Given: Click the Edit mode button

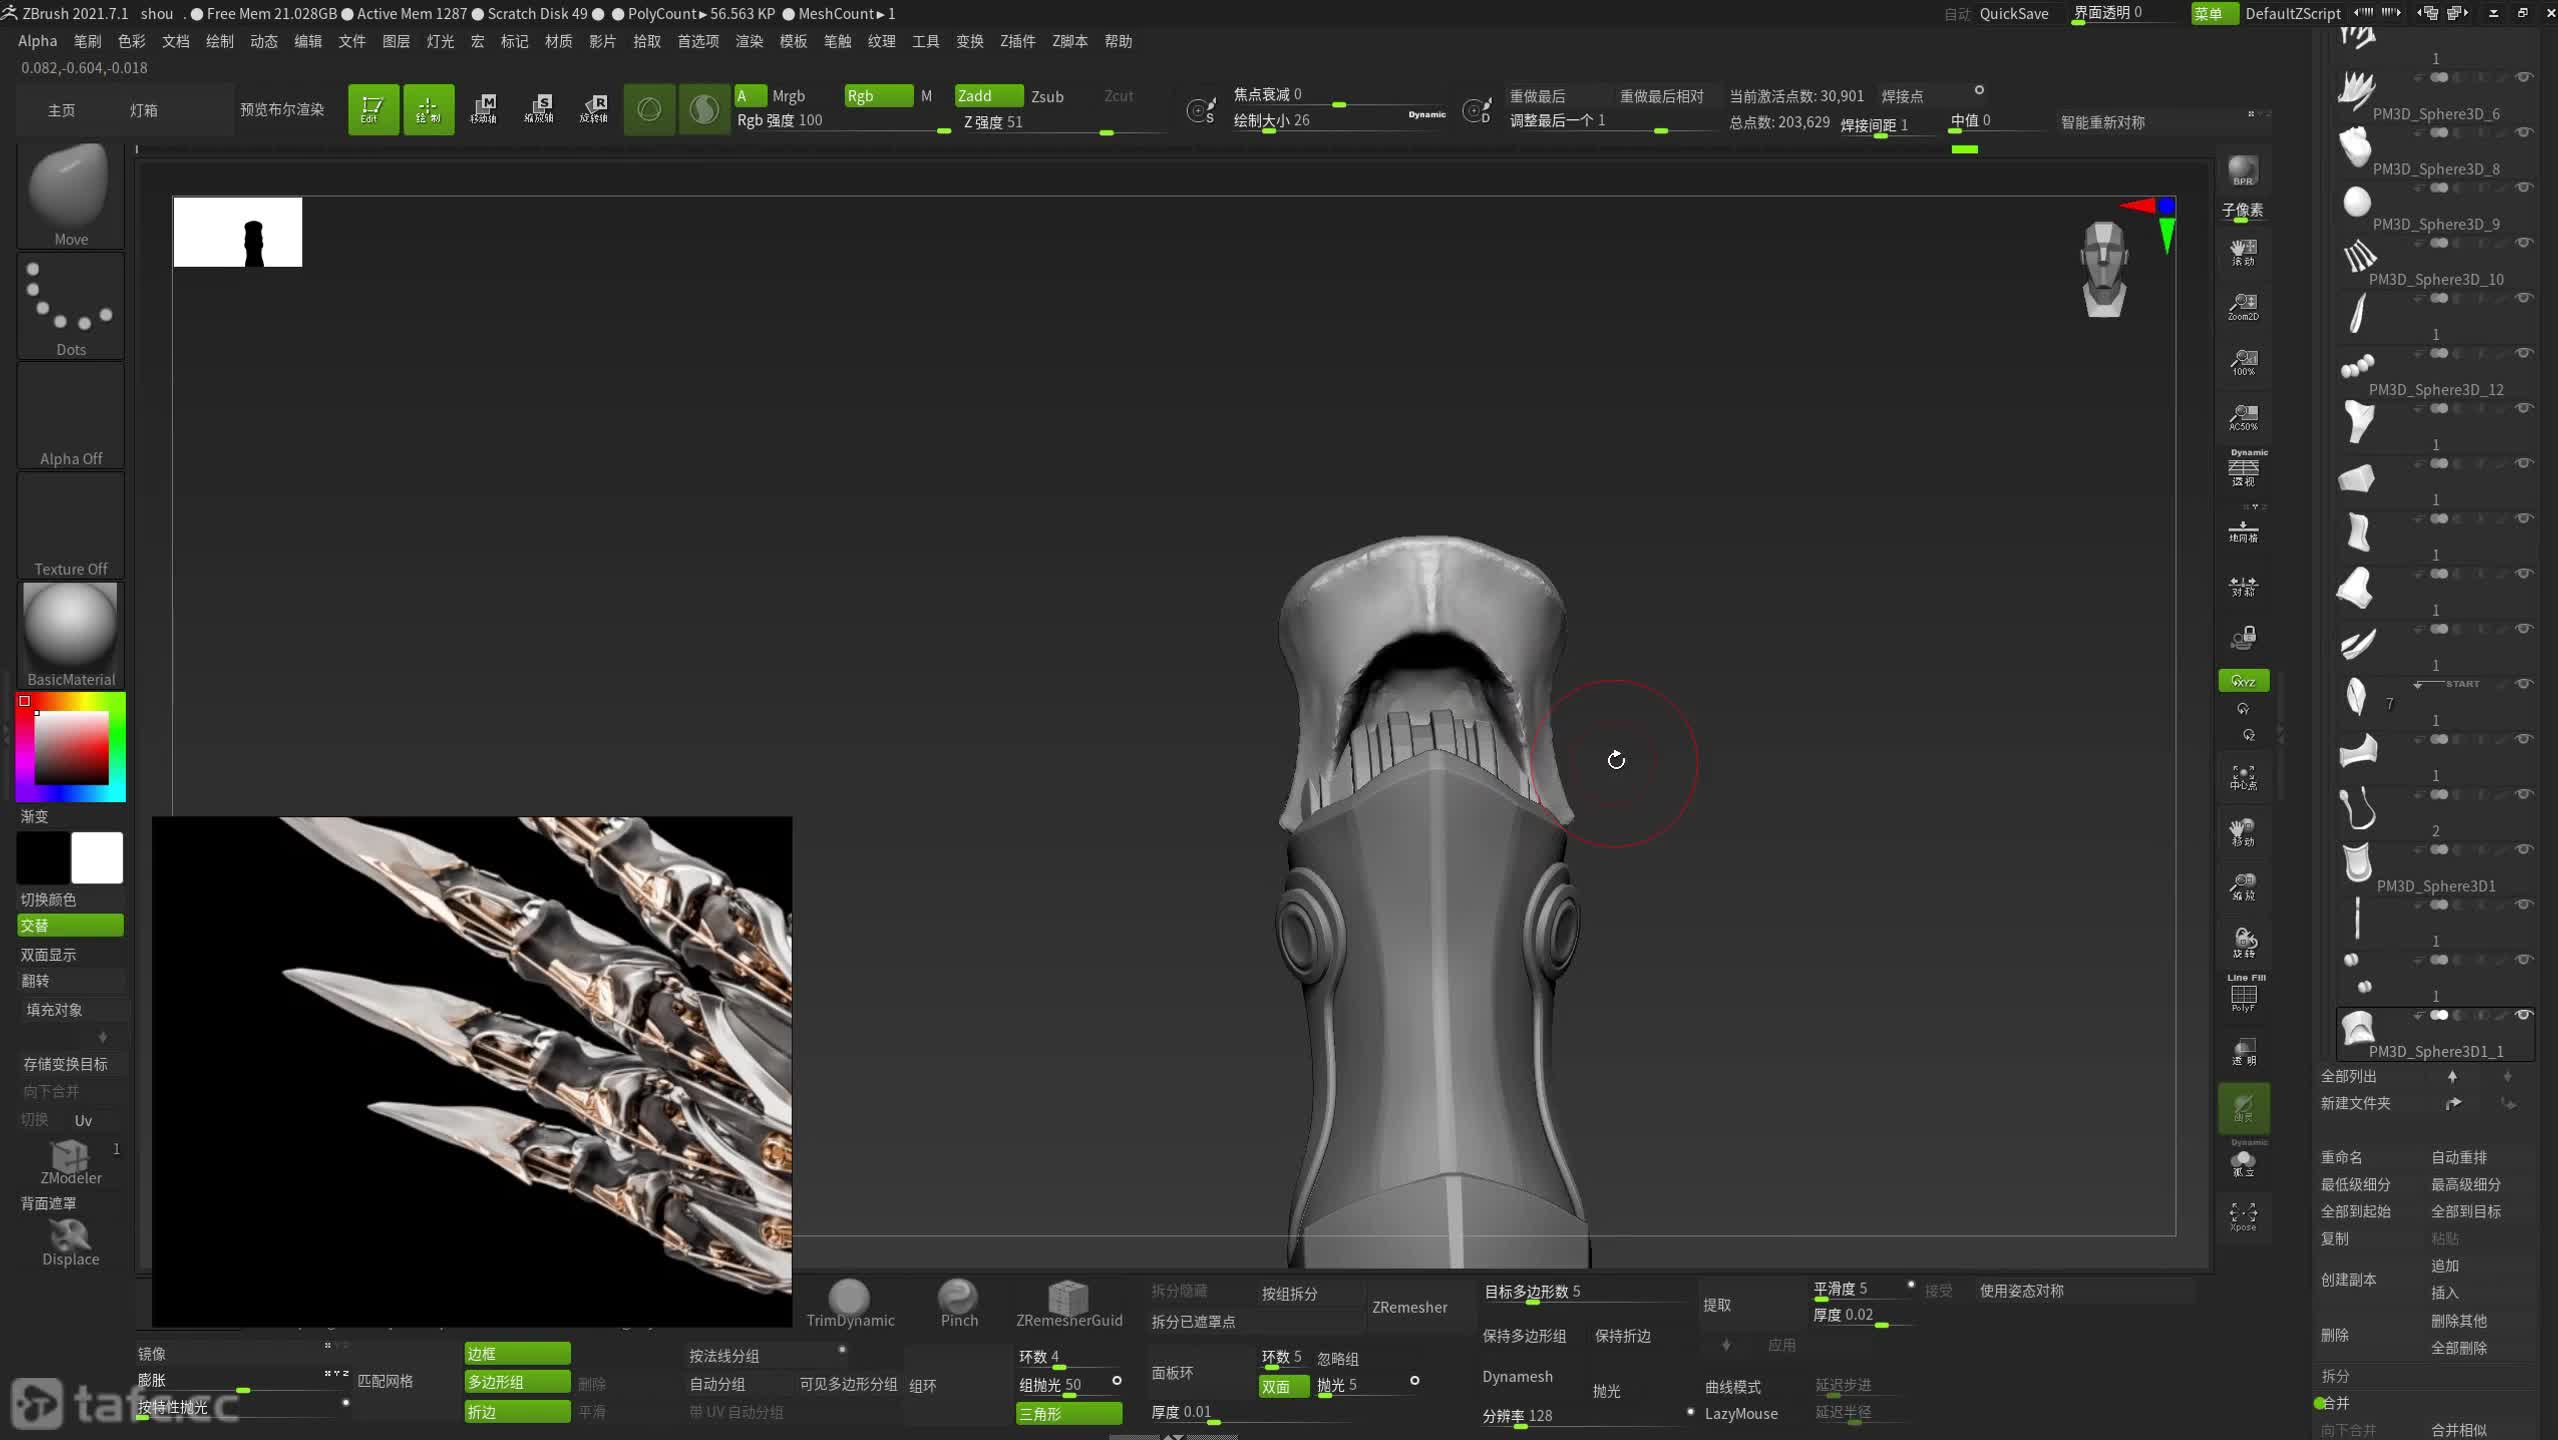Looking at the screenshot, I should [x=373, y=109].
